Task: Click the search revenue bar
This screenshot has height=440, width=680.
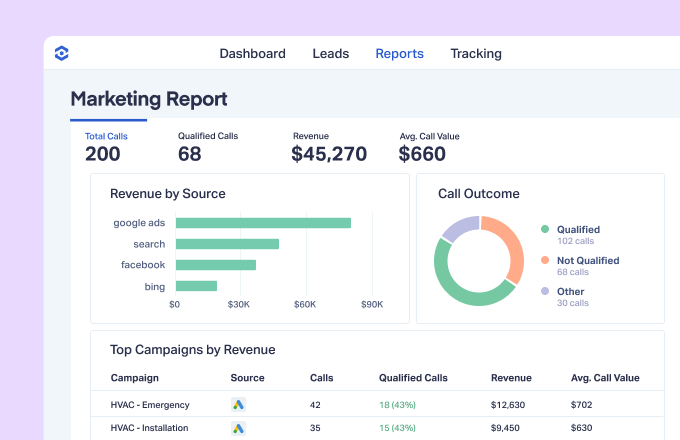Action: [227, 244]
